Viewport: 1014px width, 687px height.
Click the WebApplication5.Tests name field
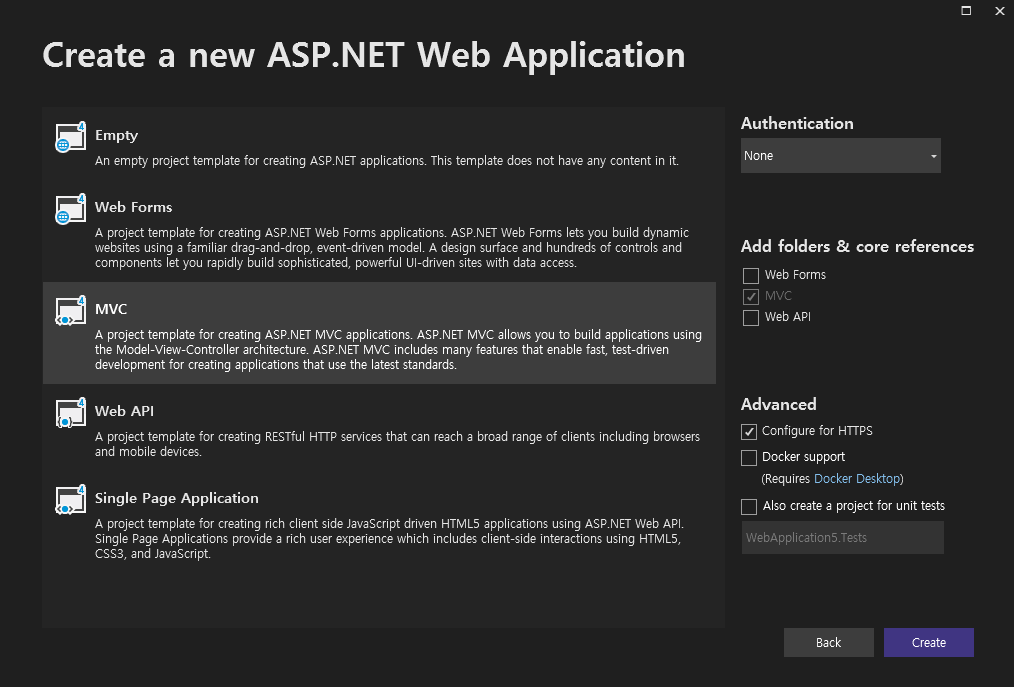843,538
